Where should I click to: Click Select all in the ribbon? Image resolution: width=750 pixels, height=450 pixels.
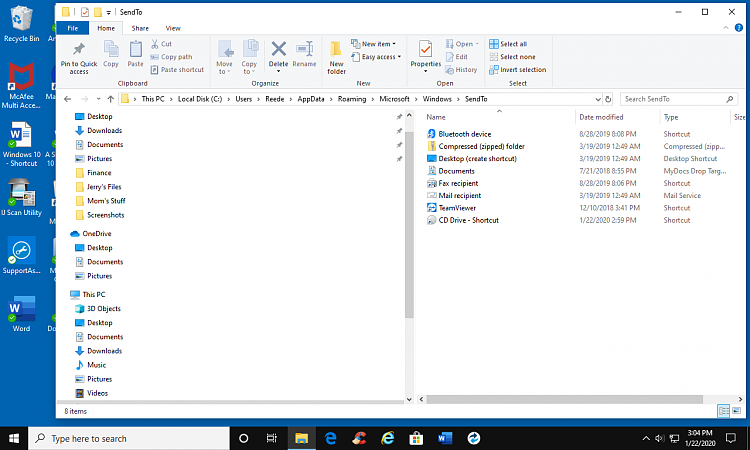pyautogui.click(x=512, y=44)
